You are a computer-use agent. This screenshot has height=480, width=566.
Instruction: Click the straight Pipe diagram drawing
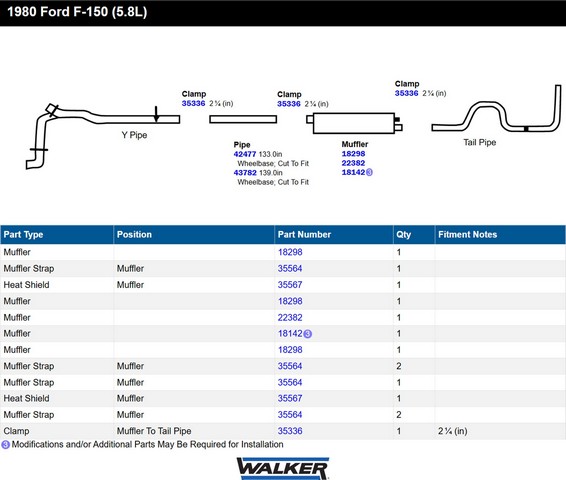point(243,119)
